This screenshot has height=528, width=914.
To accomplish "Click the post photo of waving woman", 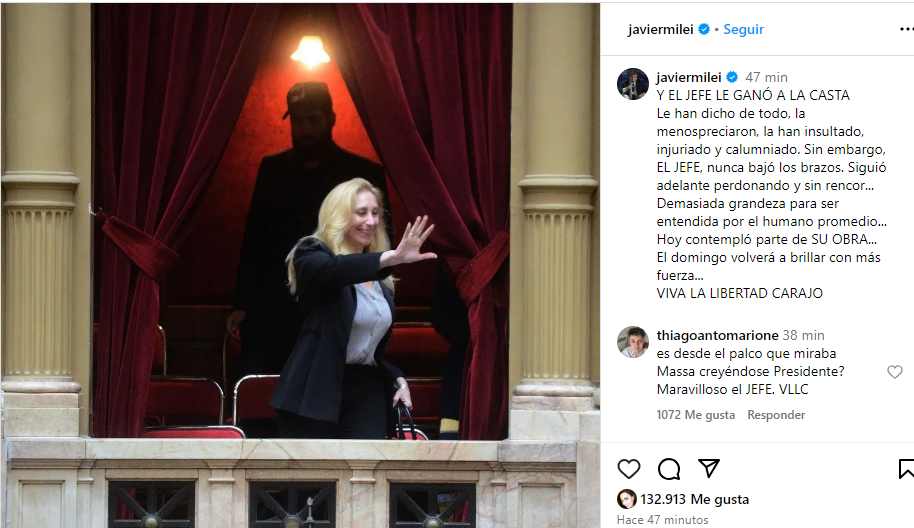I will tap(300, 264).
